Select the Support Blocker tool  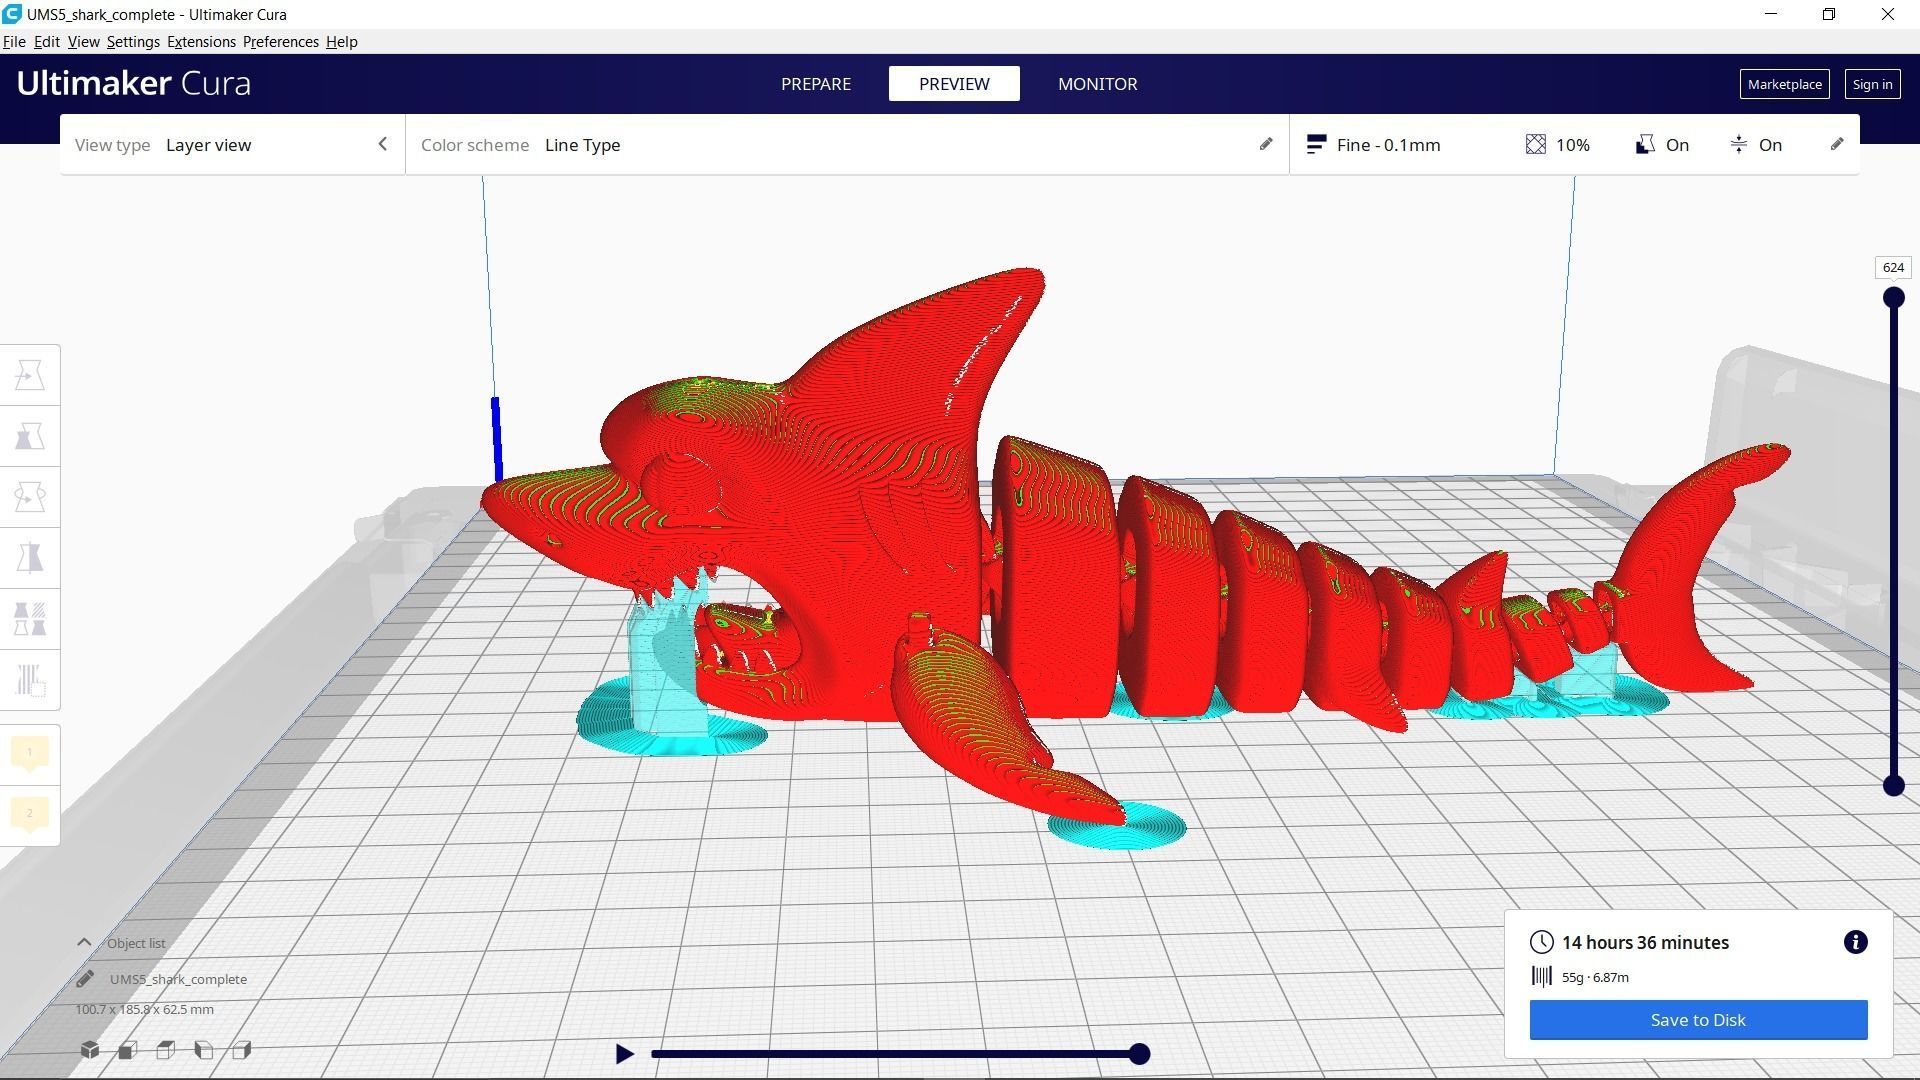click(30, 680)
